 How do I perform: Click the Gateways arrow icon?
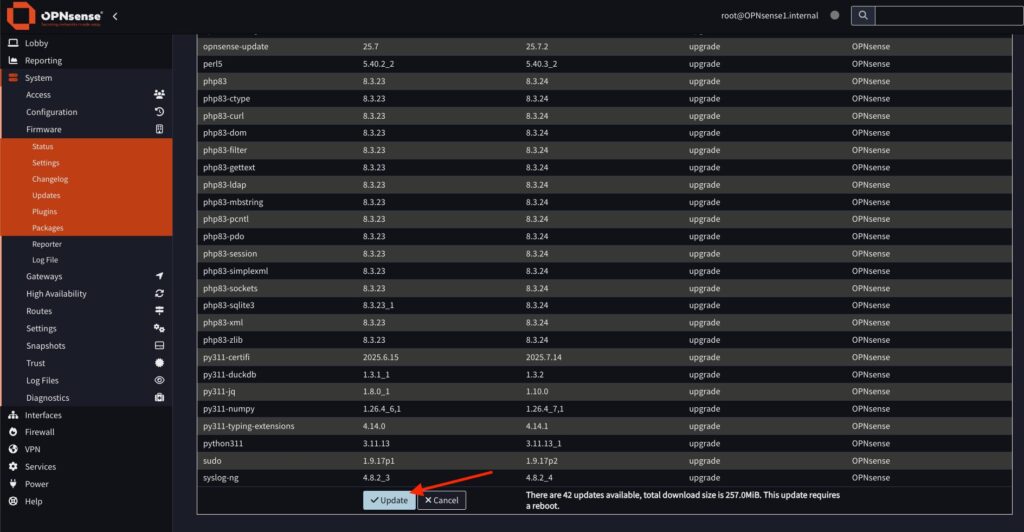pyautogui.click(x=159, y=276)
